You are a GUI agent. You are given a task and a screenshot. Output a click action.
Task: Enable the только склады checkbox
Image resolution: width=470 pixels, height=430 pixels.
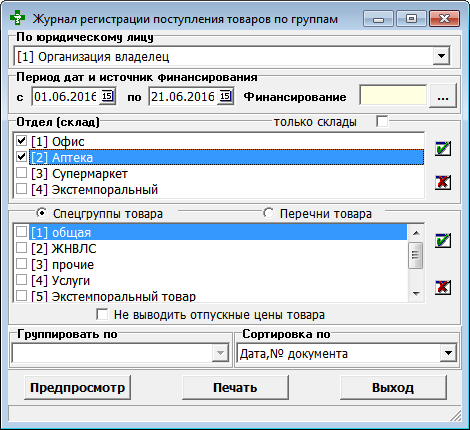pos(382,121)
